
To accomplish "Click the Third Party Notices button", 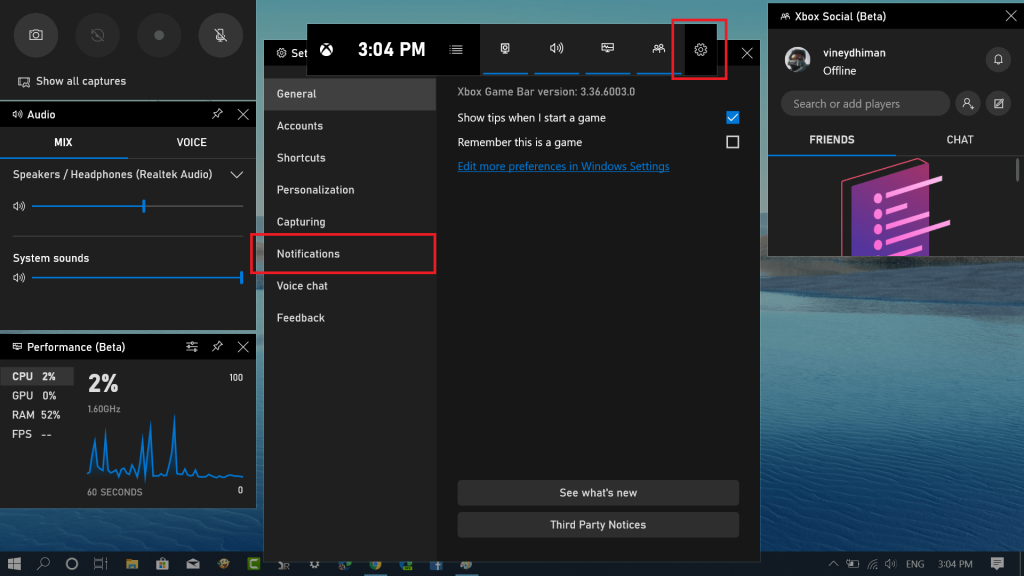I will [x=598, y=525].
